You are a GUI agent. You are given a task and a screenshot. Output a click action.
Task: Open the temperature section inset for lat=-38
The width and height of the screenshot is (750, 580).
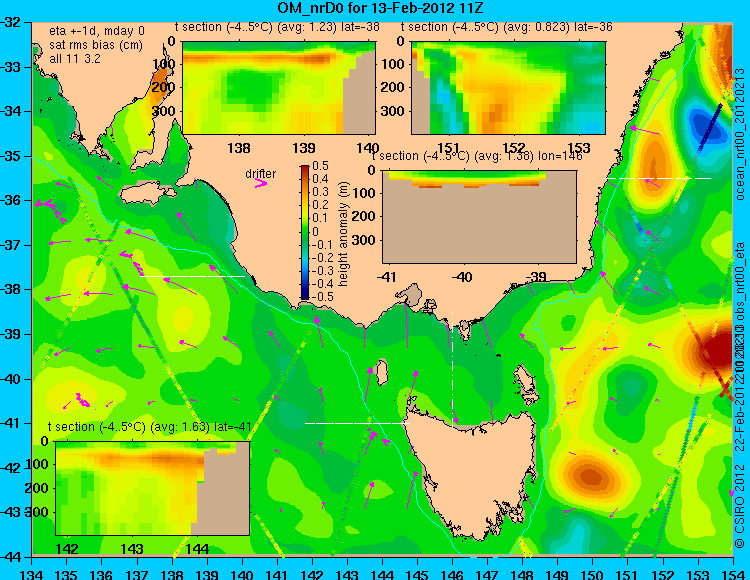pos(278,88)
